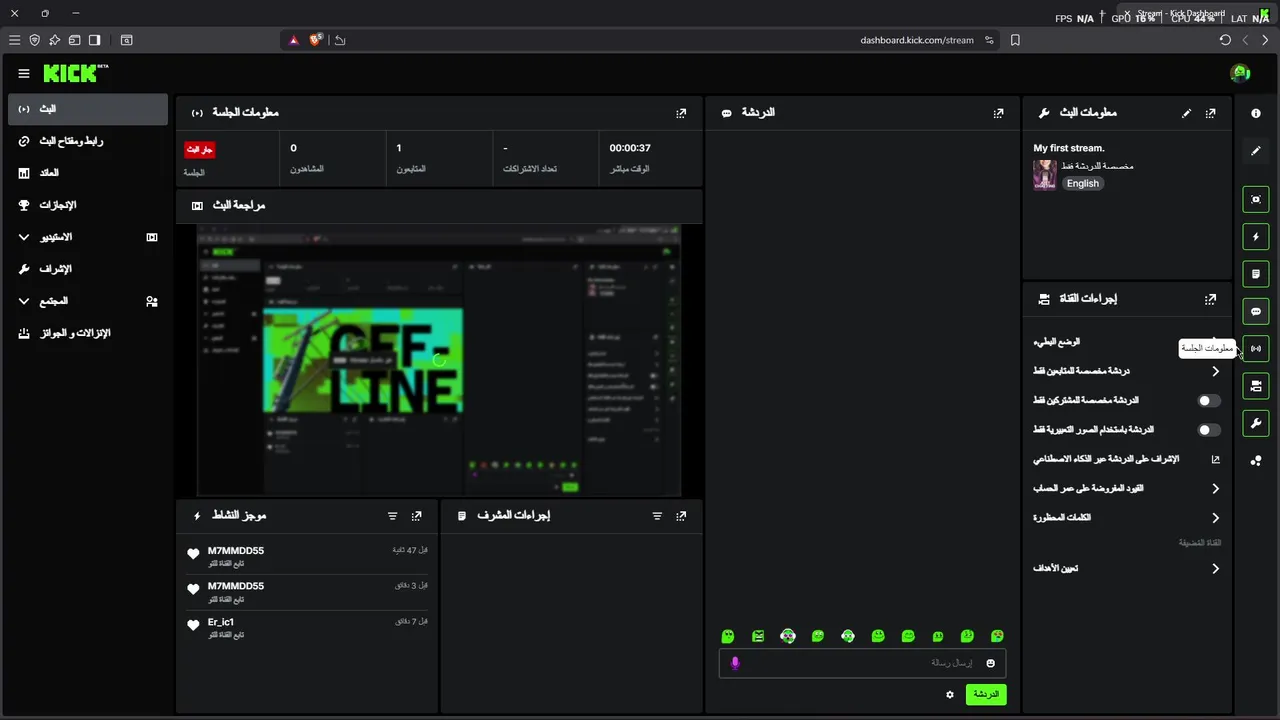Edit stream info using the pencil icon in معلومات البث
The height and width of the screenshot is (720, 1280).
point(1186,113)
